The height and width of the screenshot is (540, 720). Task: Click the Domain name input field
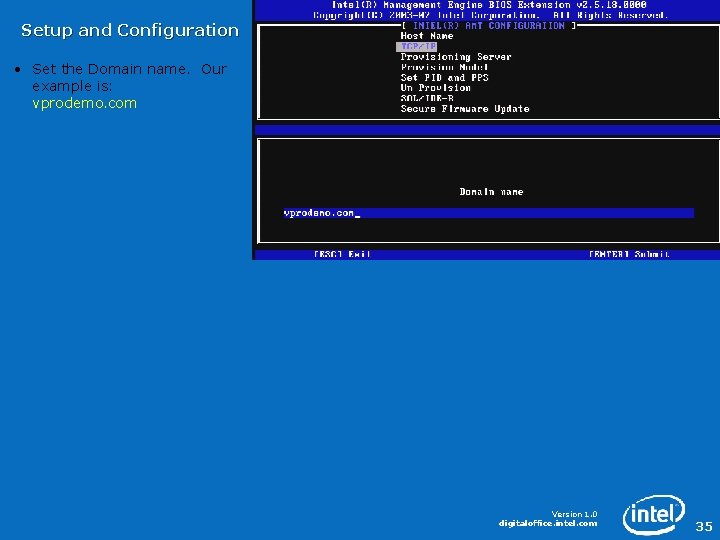click(489, 213)
